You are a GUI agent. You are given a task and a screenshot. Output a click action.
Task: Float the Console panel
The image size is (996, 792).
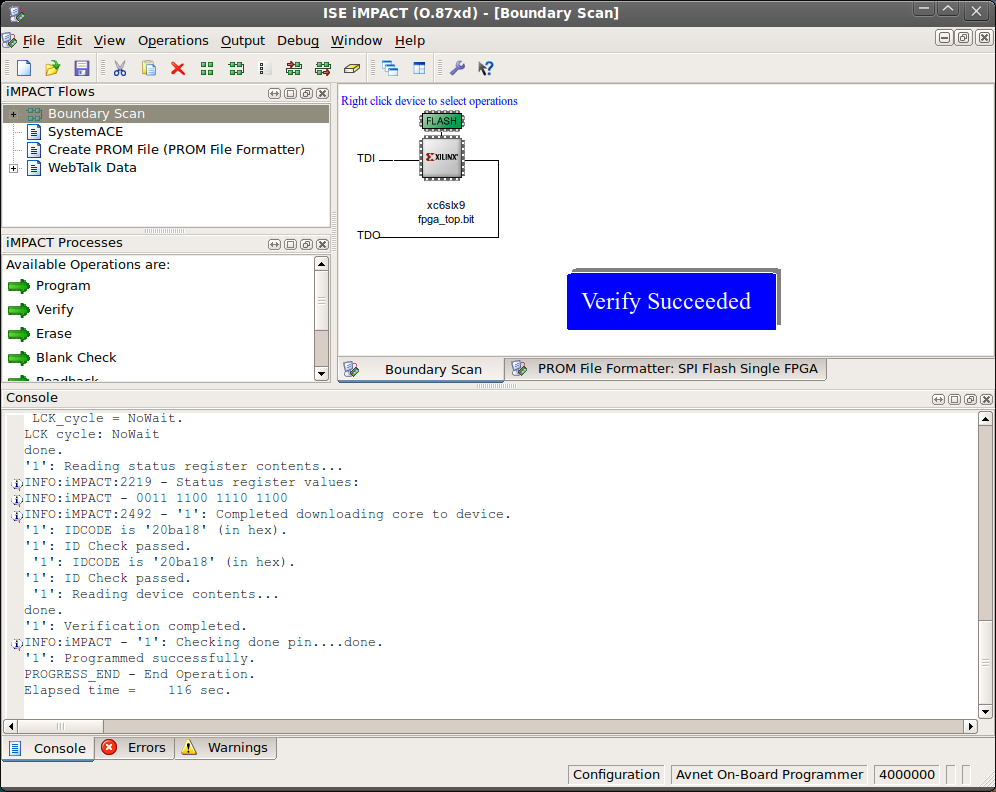970,399
